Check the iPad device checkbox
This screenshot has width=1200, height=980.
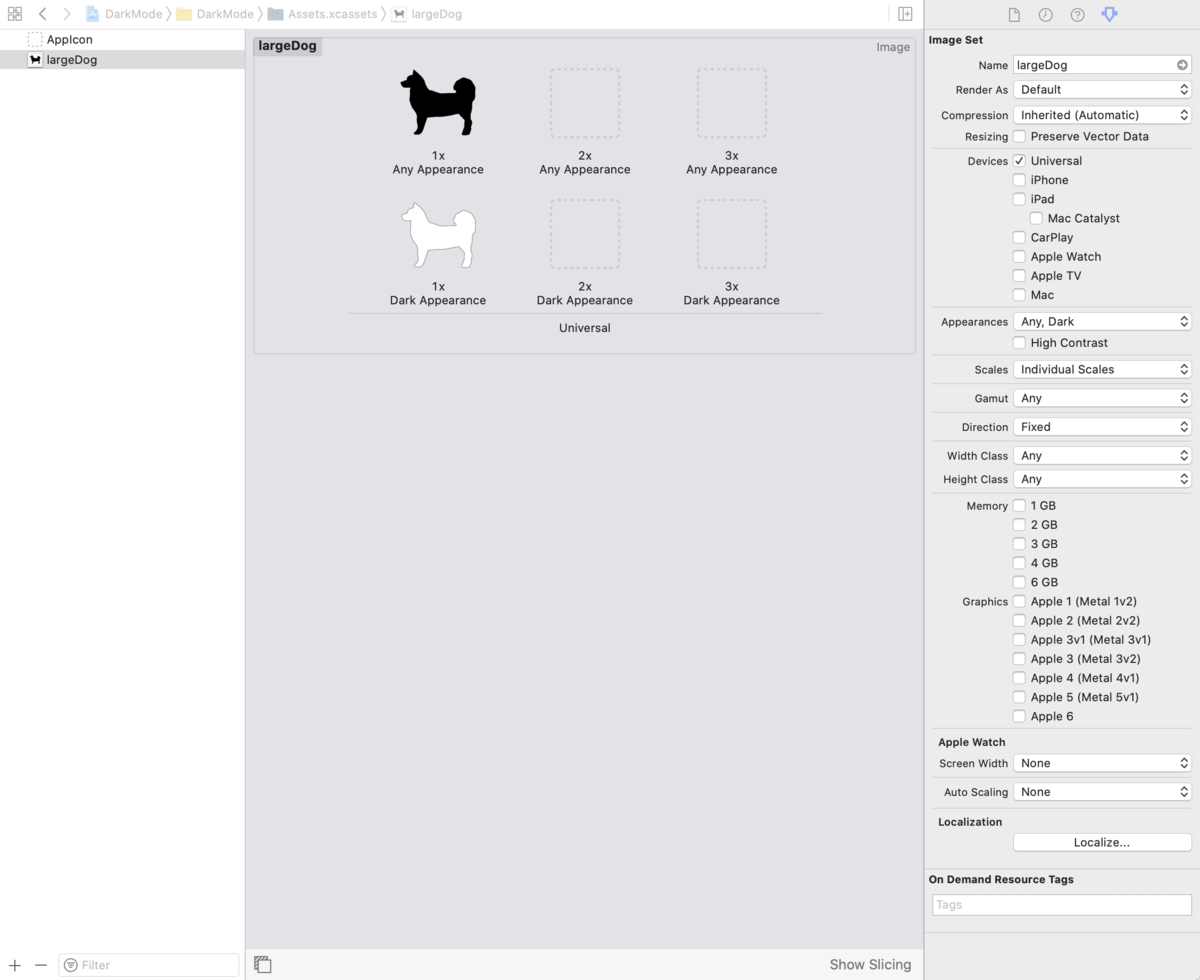(1019, 199)
